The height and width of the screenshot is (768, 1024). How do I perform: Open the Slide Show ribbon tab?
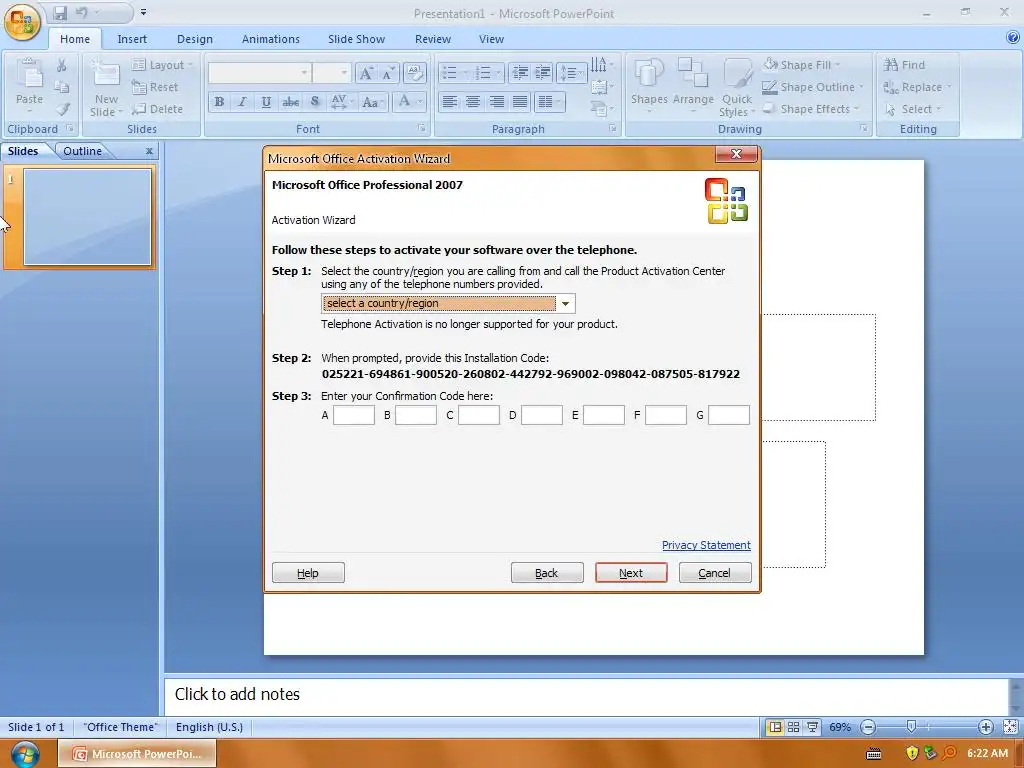pos(357,39)
